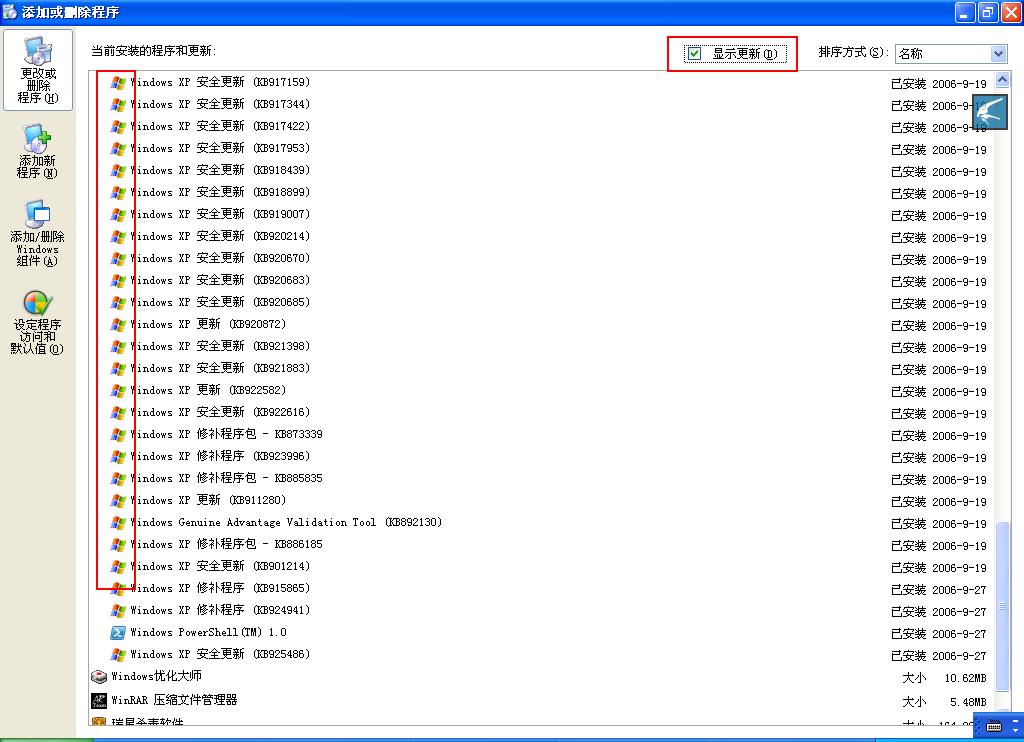Click the title bar program icon

click(x=10, y=12)
